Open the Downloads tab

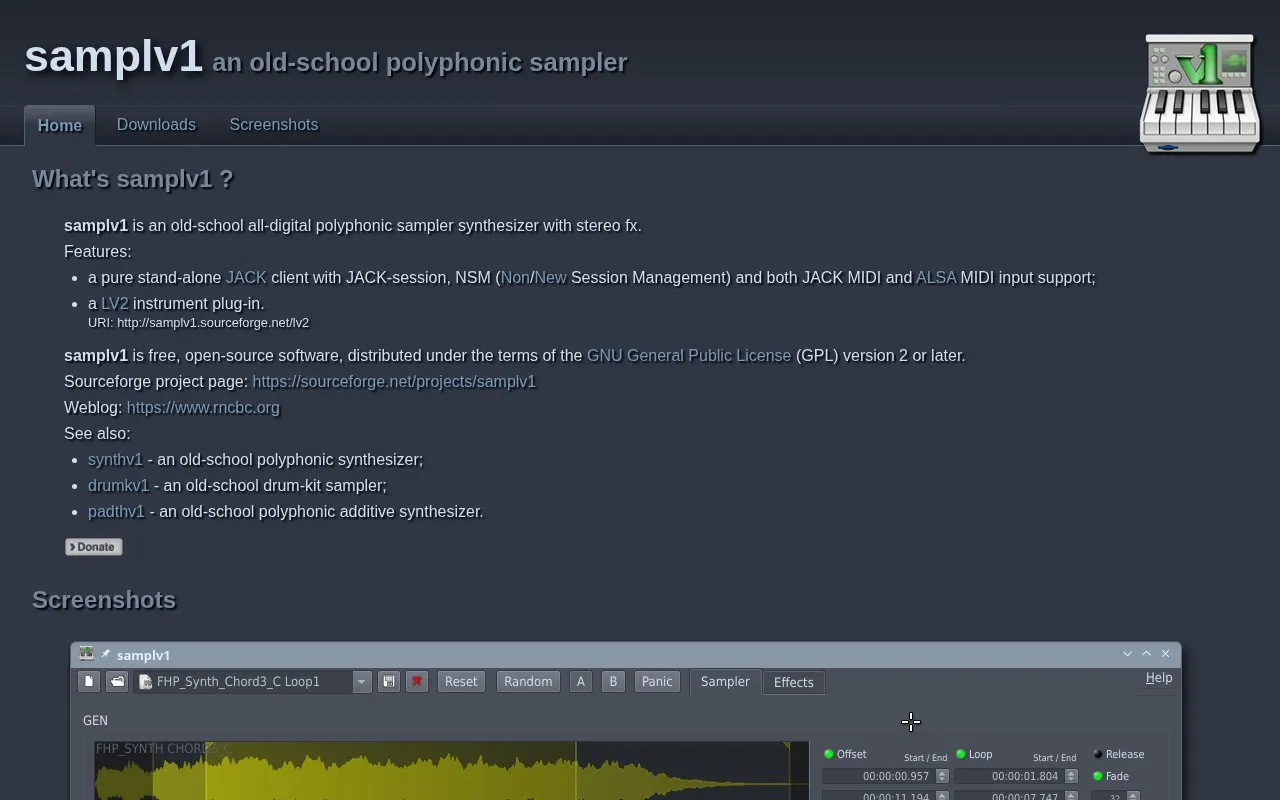coord(156,124)
